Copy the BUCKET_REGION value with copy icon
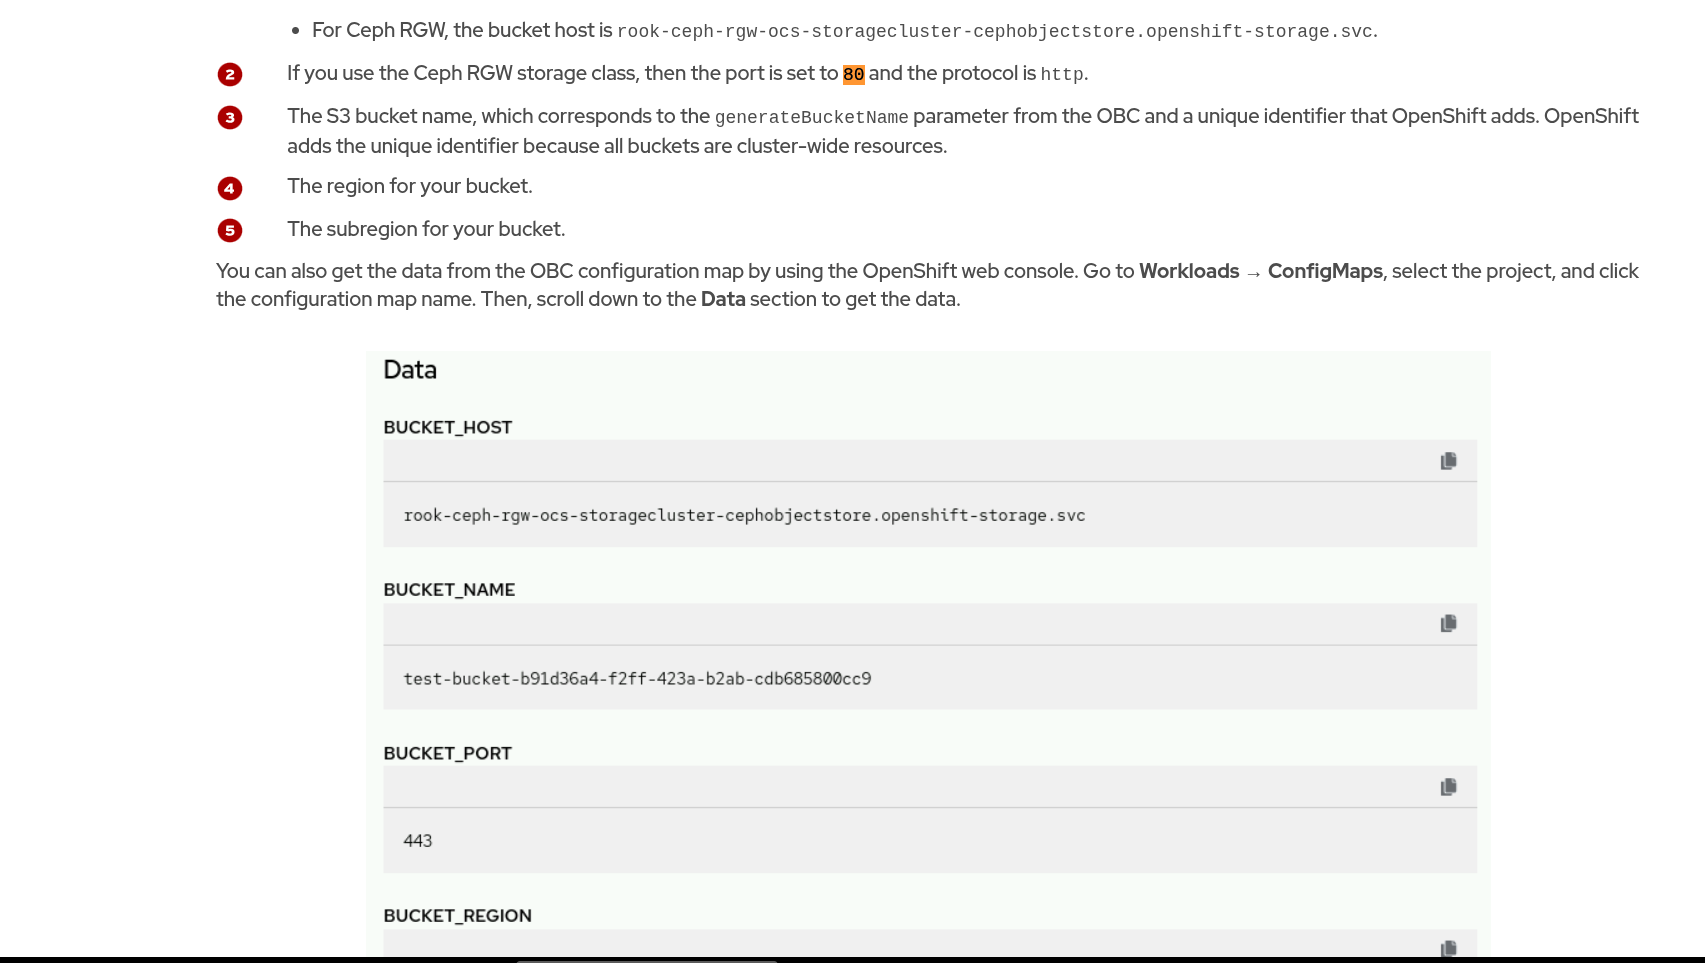Screen dimensions: 1705x963 tap(1448, 948)
